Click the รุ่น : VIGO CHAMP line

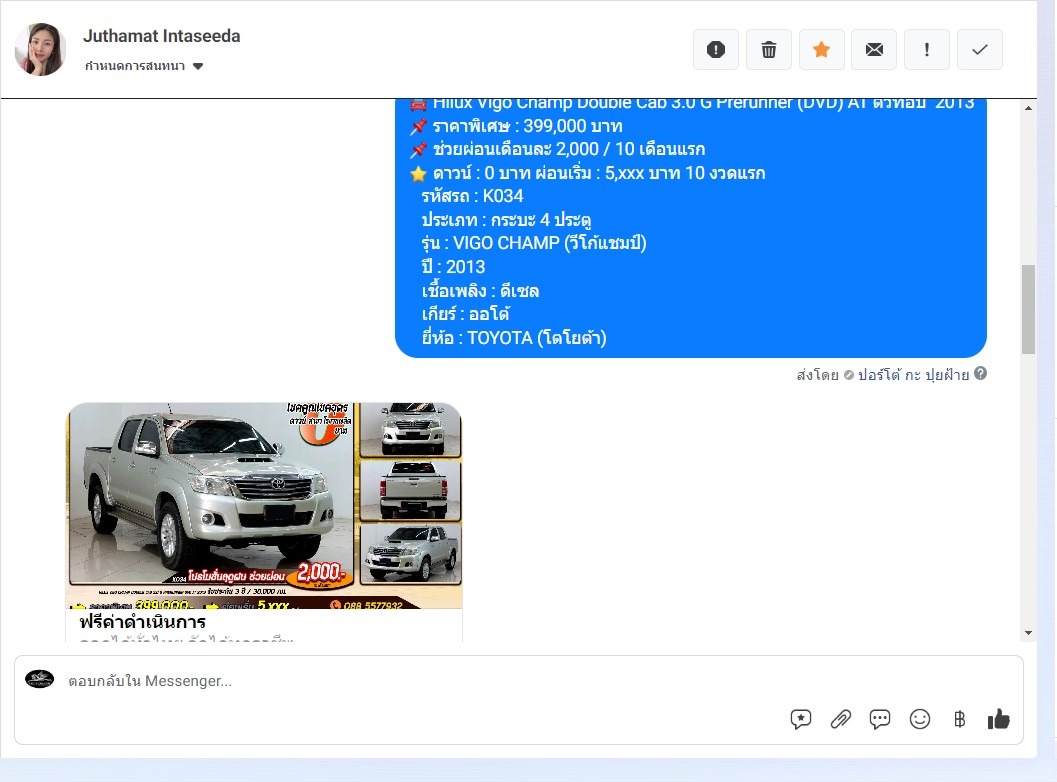[x=534, y=243]
